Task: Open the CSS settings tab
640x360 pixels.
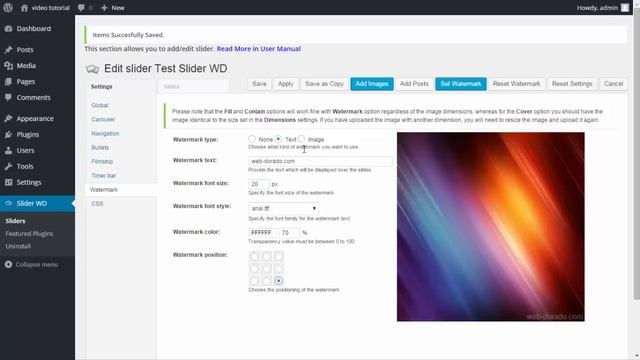Action: (97, 204)
